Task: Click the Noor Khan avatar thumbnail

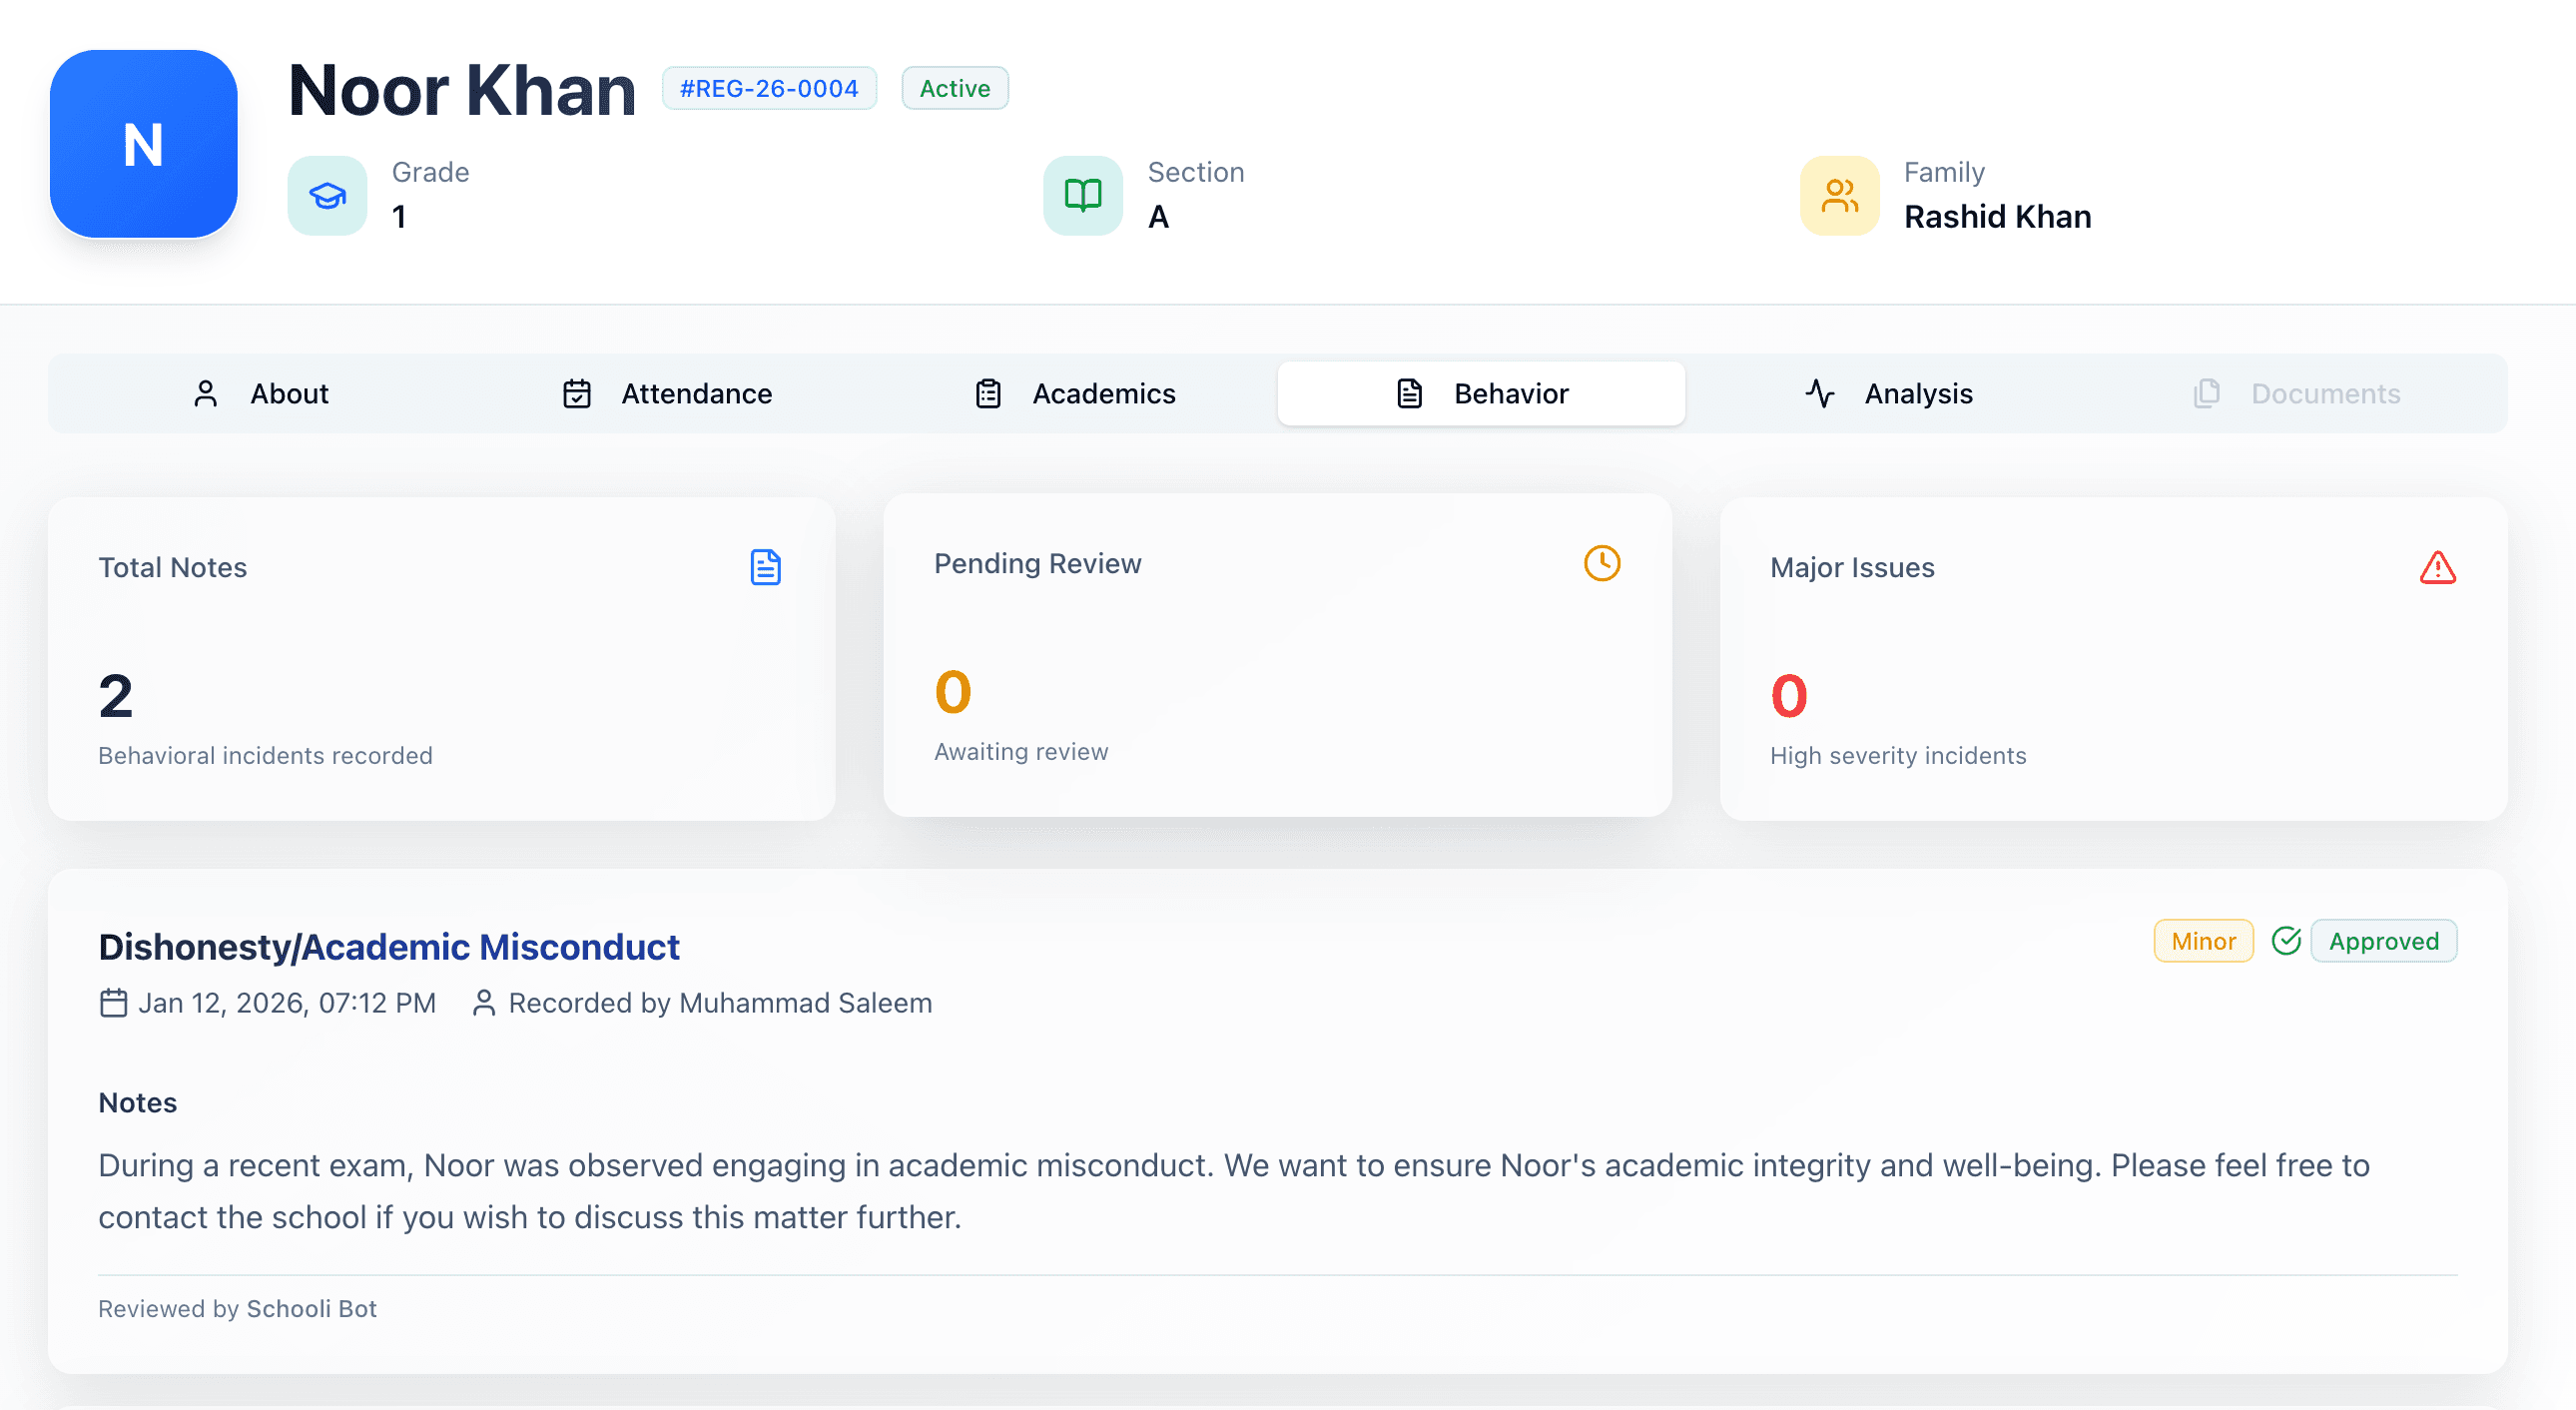Action: click(143, 144)
